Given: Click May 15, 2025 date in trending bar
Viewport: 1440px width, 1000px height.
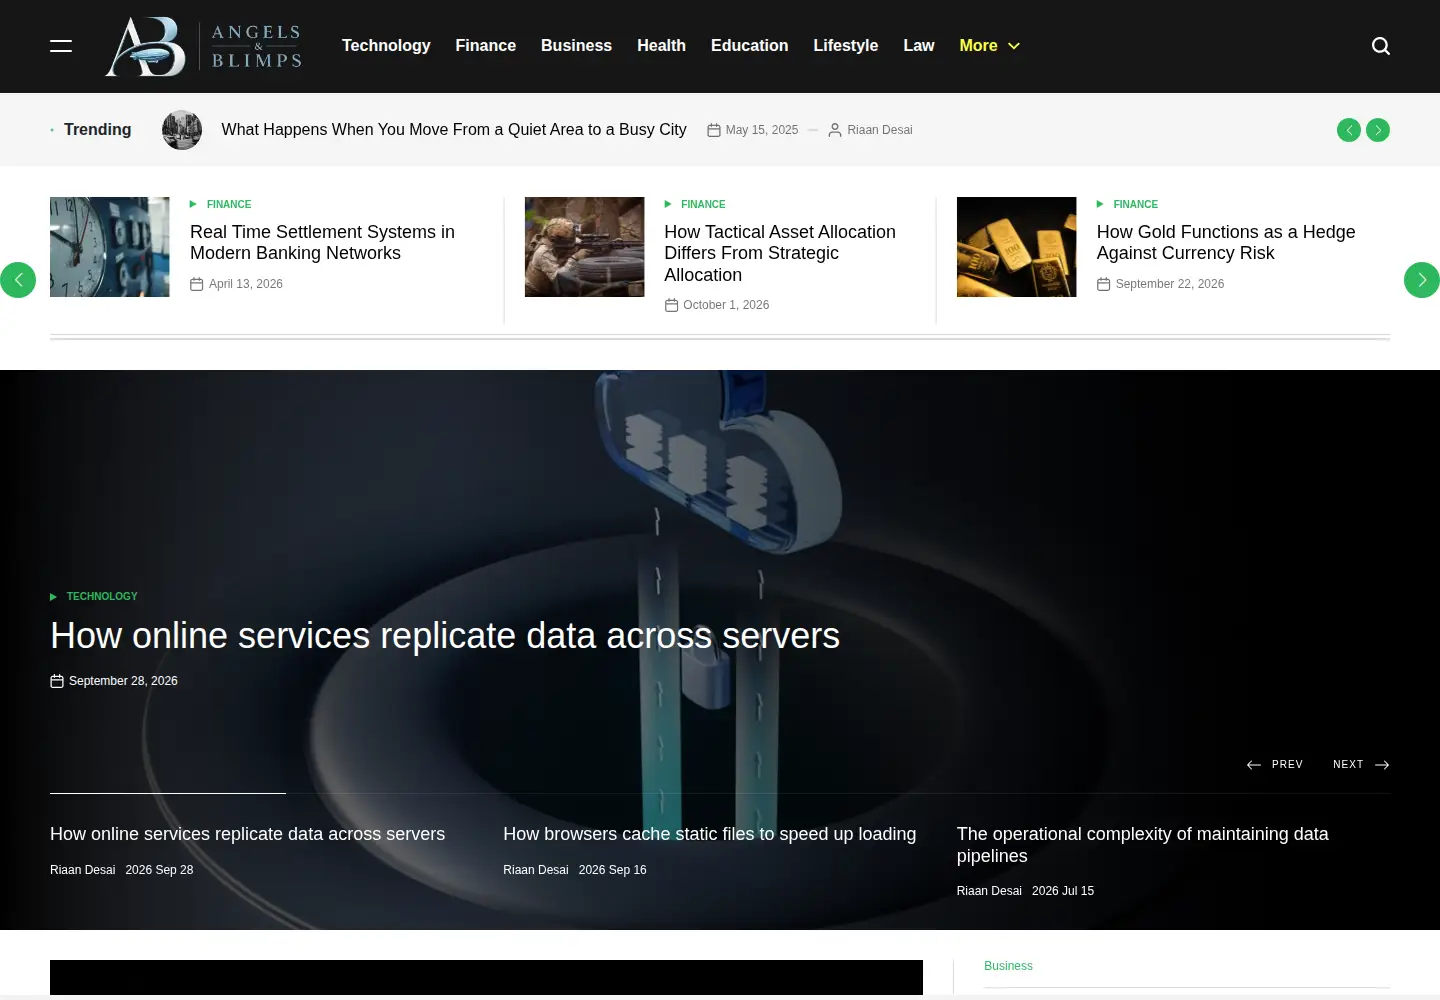Looking at the screenshot, I should click(762, 130).
